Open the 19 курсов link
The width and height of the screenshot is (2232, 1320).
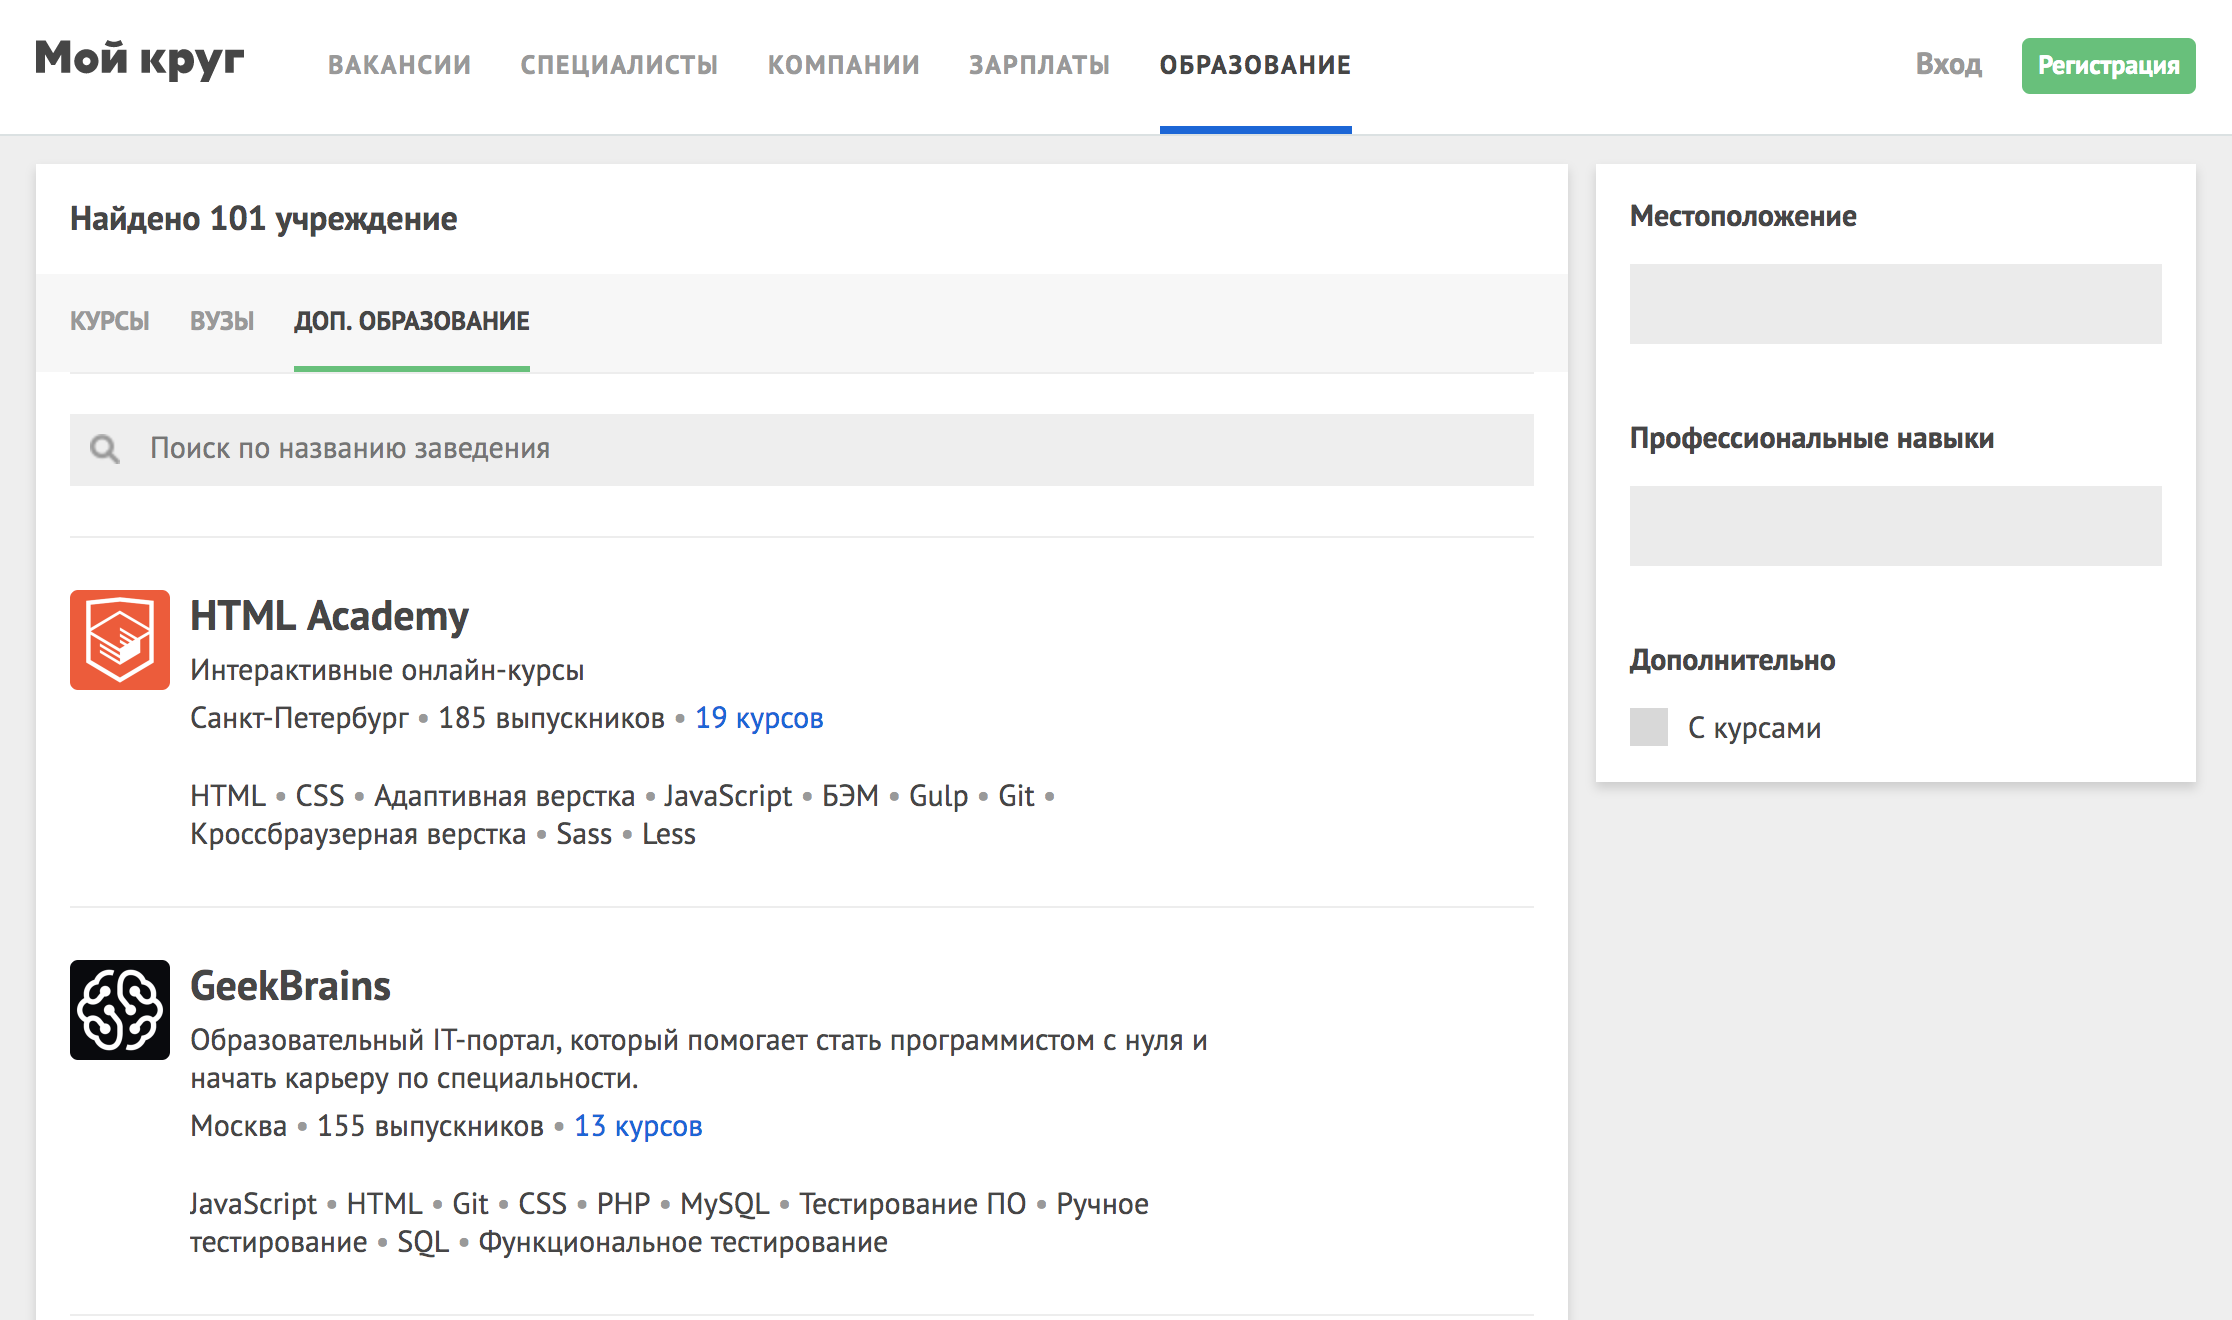(759, 718)
